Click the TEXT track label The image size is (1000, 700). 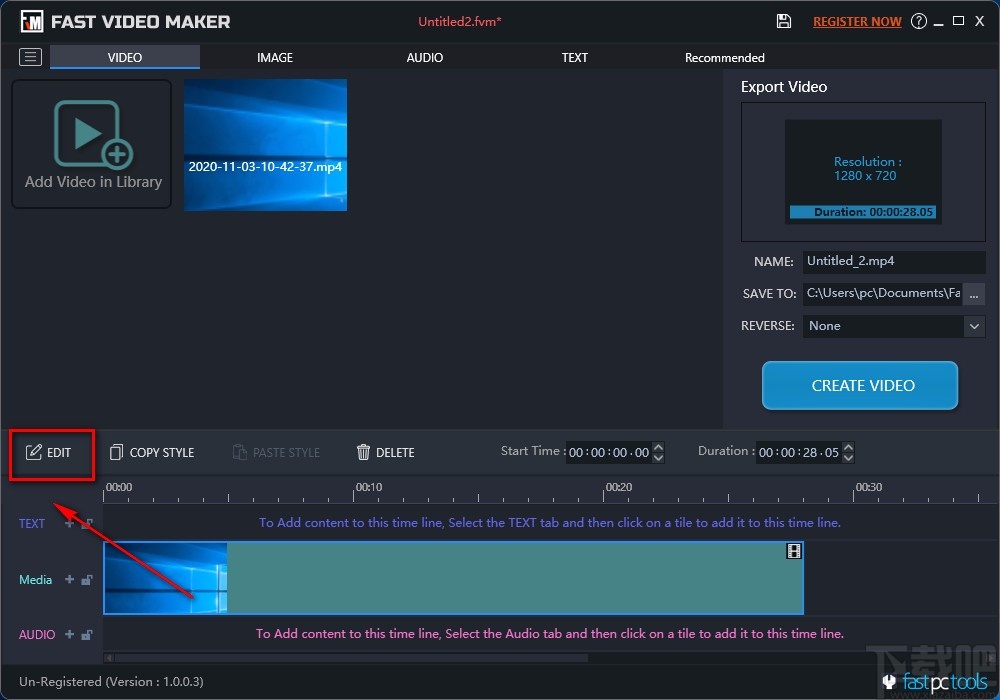pos(32,523)
